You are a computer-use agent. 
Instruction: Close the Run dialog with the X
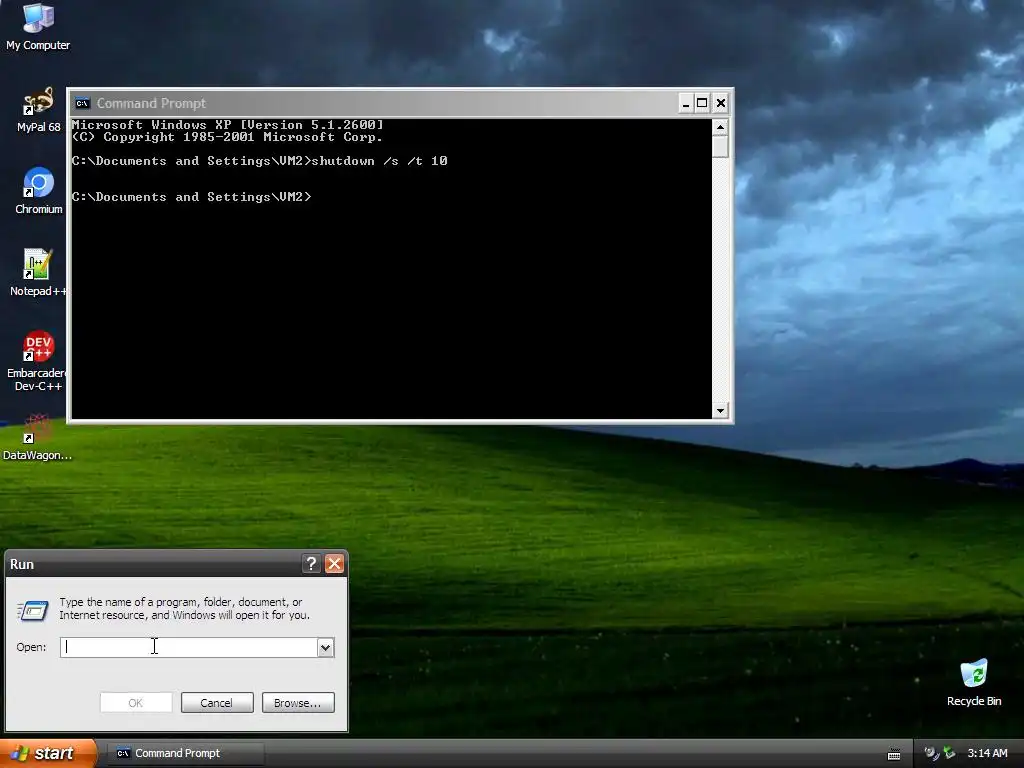(334, 564)
